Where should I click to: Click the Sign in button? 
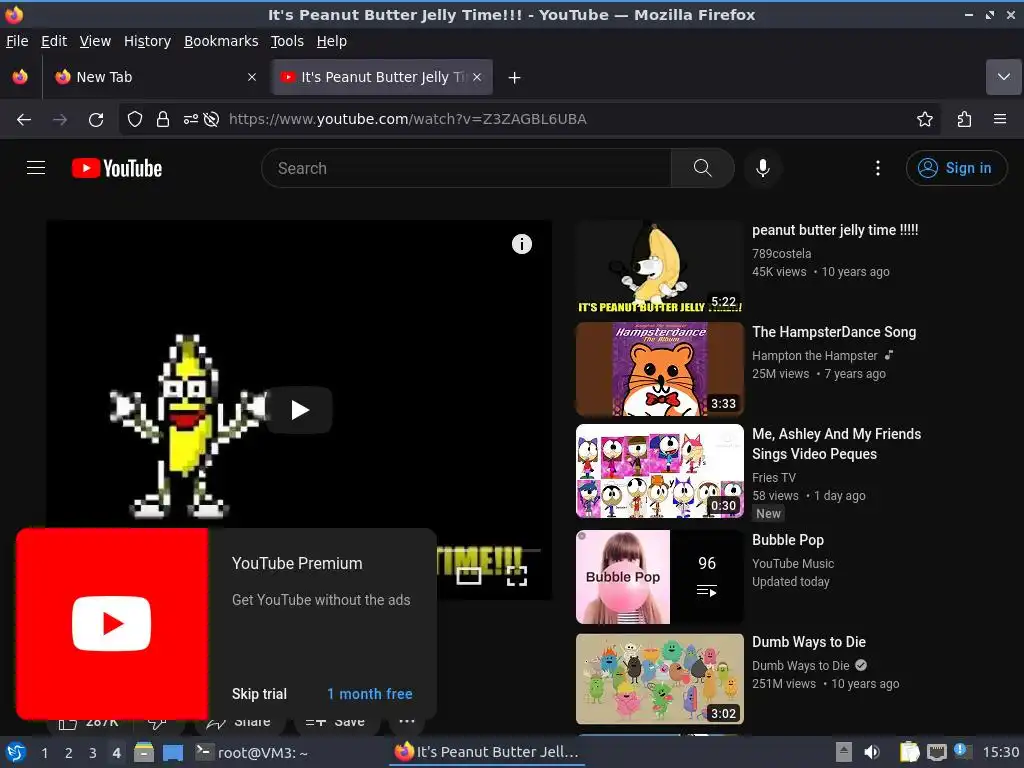coord(956,168)
